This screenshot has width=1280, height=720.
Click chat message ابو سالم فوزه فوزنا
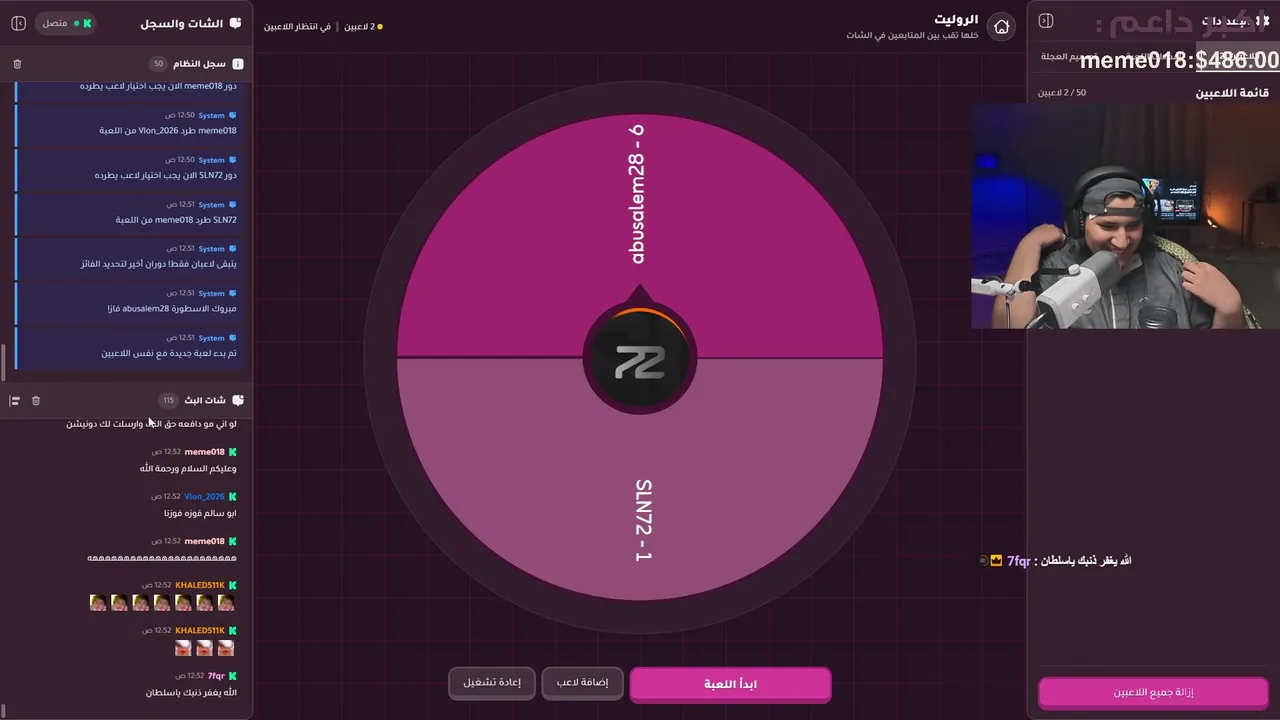pyautogui.click(x=200, y=514)
